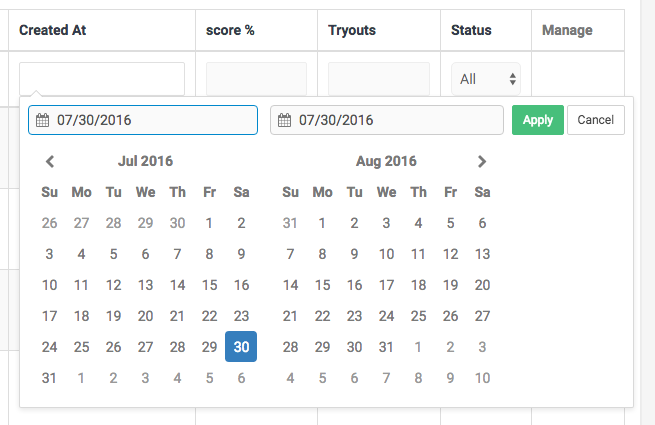Pick August 9 in Aug 2016

[354, 254]
